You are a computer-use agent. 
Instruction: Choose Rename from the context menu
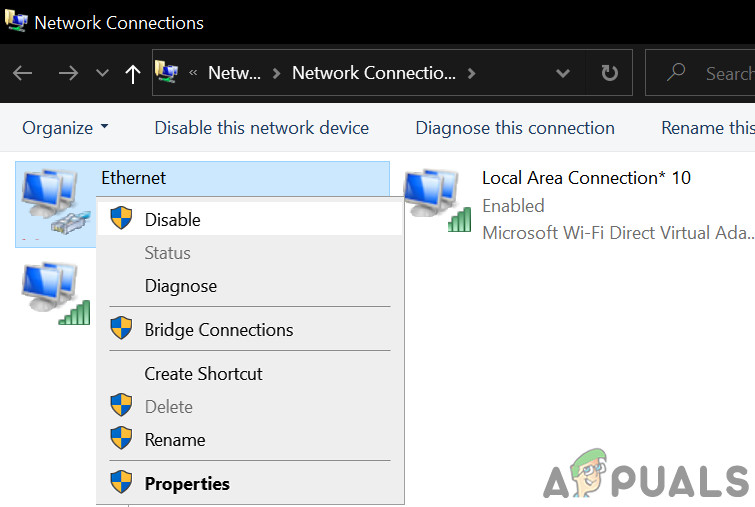174,440
